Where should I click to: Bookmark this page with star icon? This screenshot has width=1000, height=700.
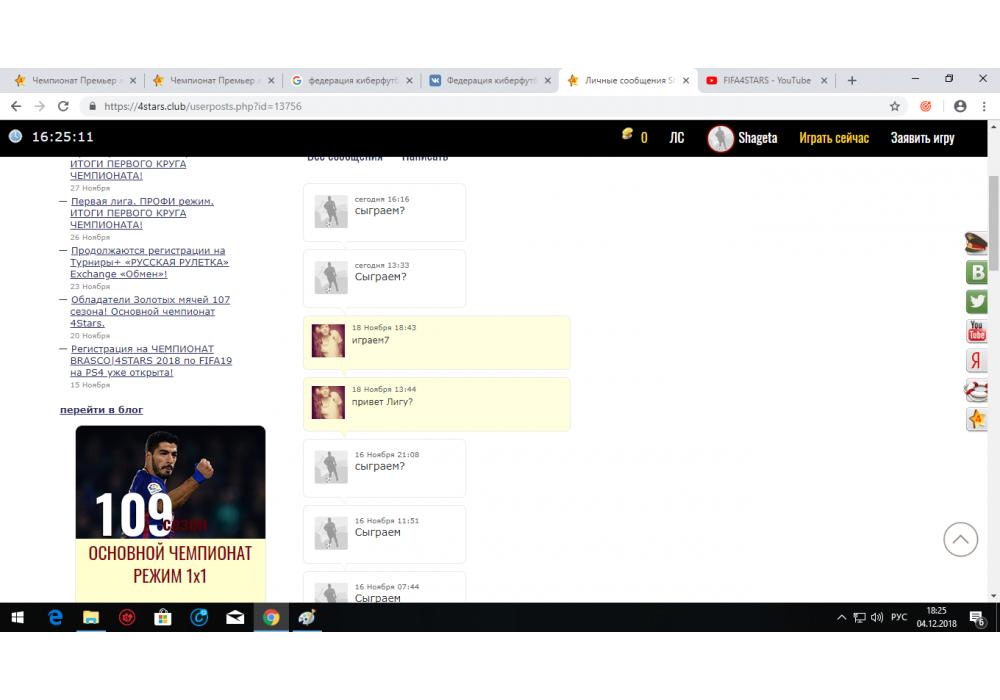[x=895, y=106]
